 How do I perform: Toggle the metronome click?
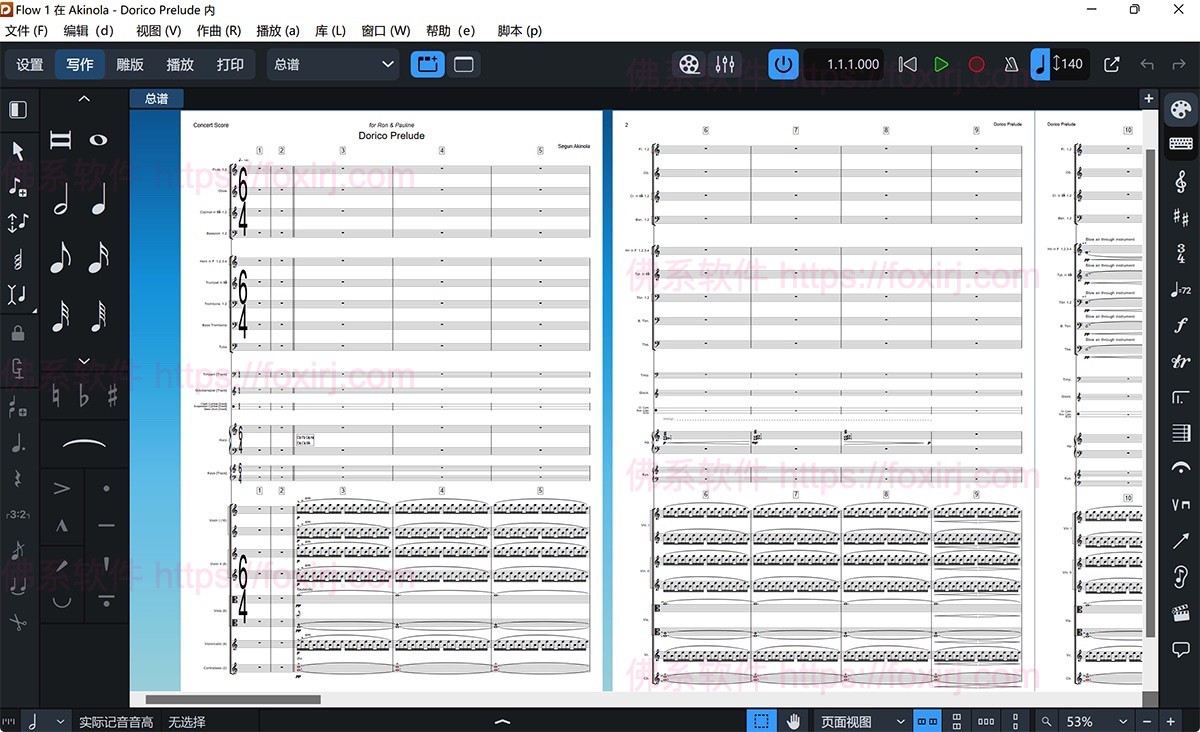[x=1011, y=63]
